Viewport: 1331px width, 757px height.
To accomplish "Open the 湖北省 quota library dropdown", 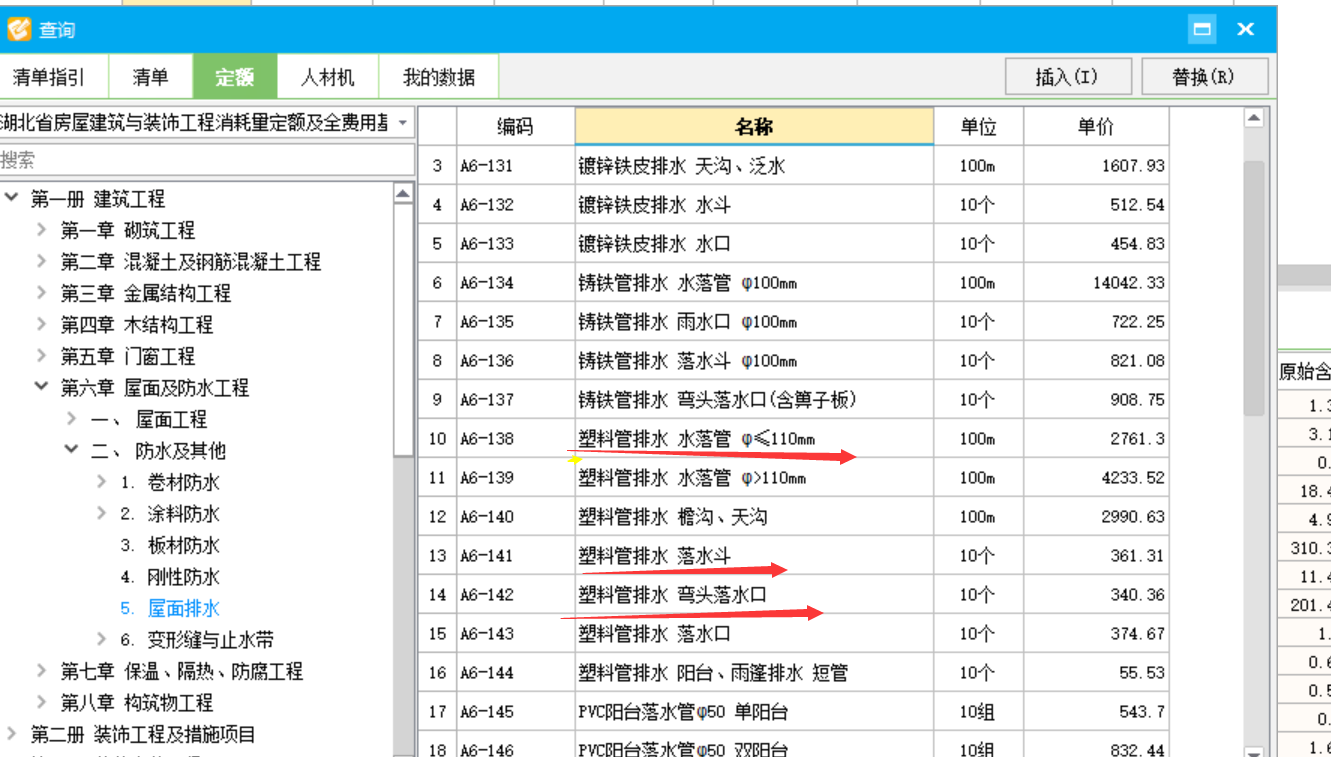I will [x=402, y=123].
